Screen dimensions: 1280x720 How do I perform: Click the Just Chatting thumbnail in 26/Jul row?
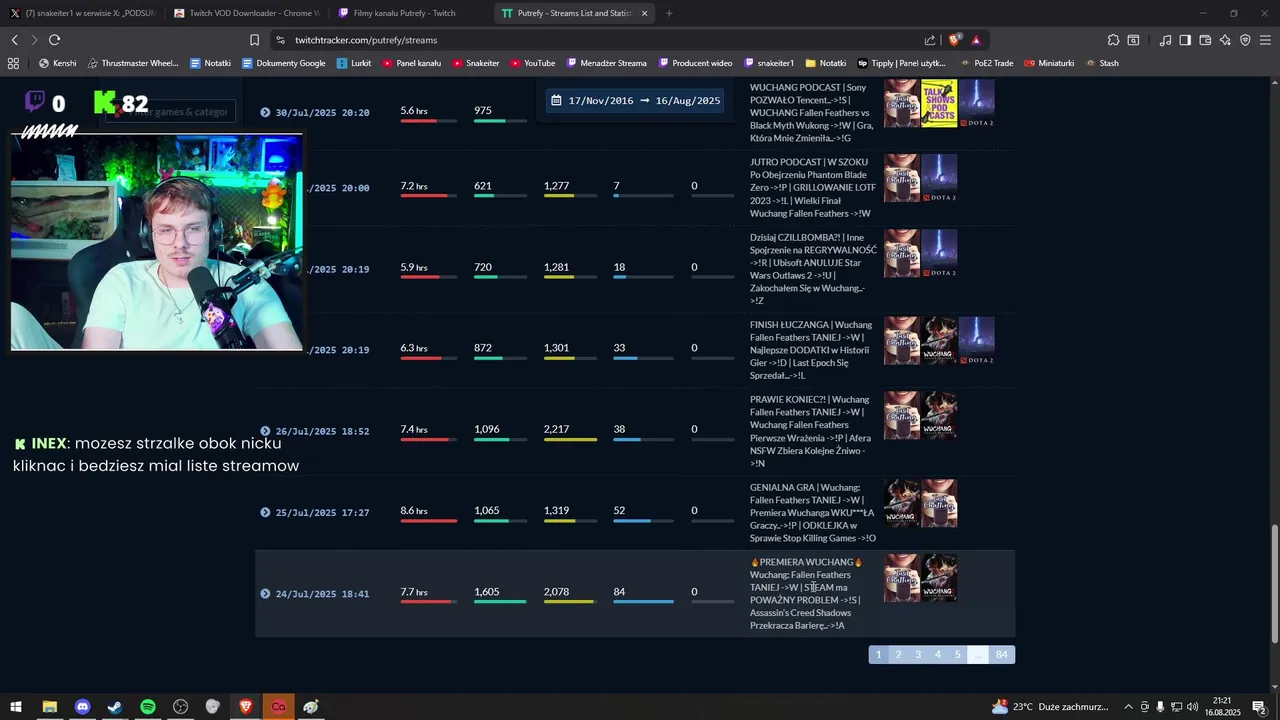[x=901, y=415]
